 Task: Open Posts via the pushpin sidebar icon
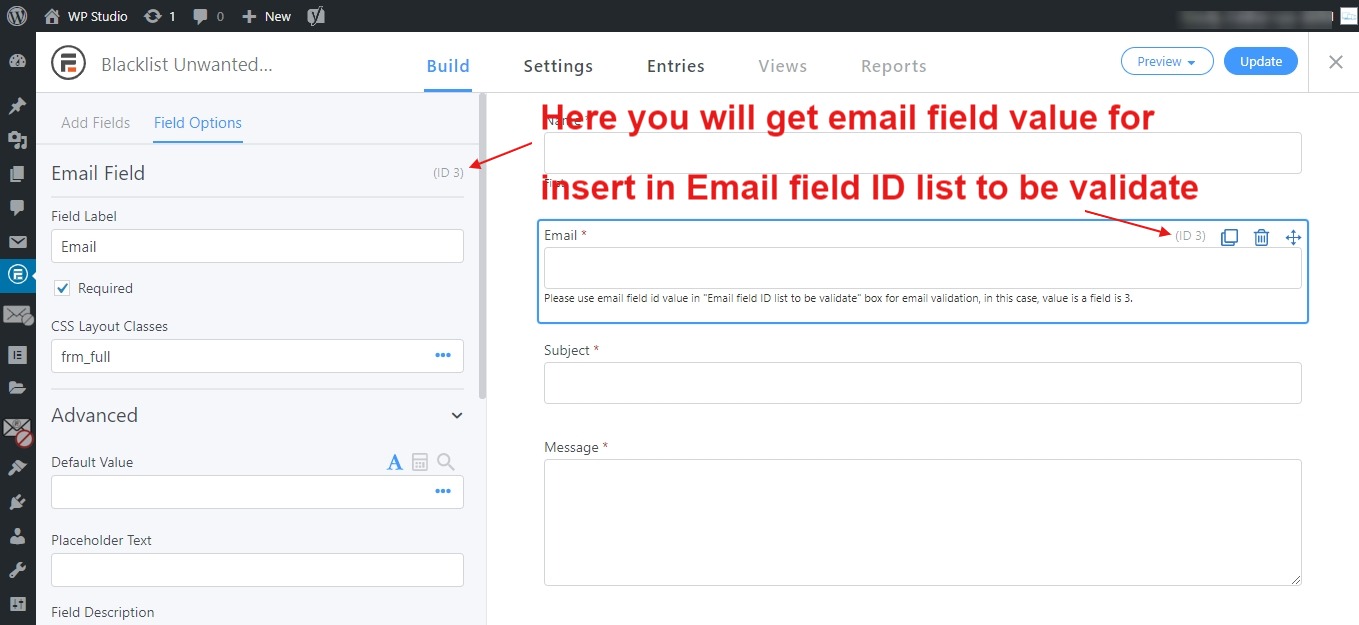(17, 106)
